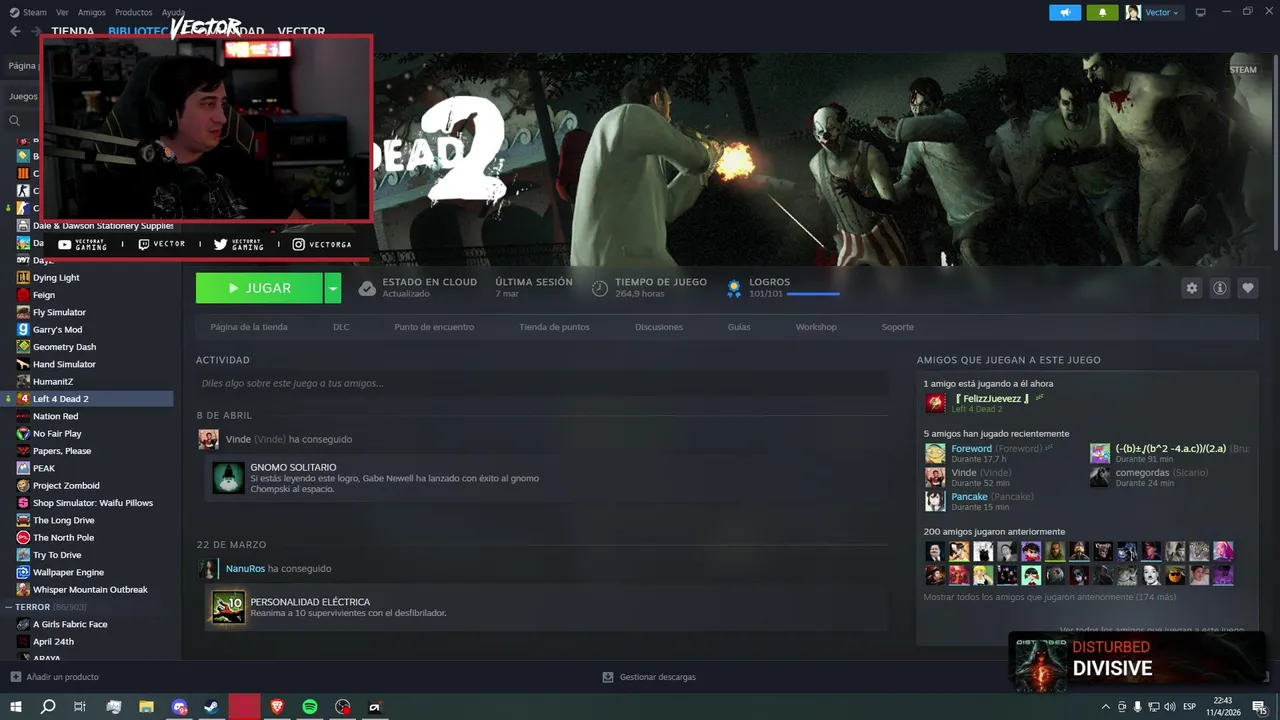
Task: Open Steam from the Windows taskbar
Action: point(212,707)
